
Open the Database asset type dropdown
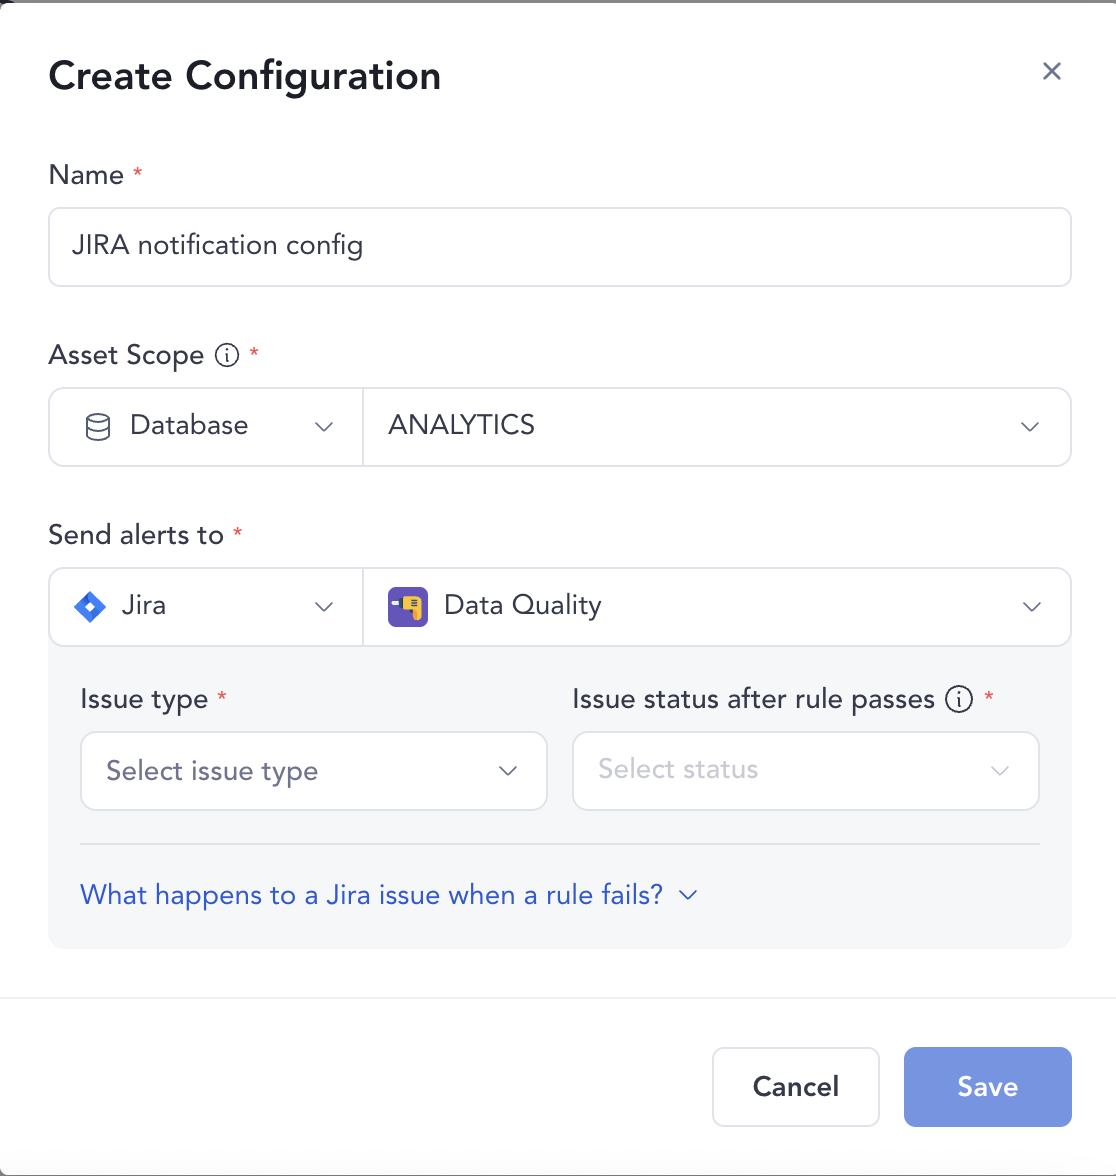tap(204, 426)
